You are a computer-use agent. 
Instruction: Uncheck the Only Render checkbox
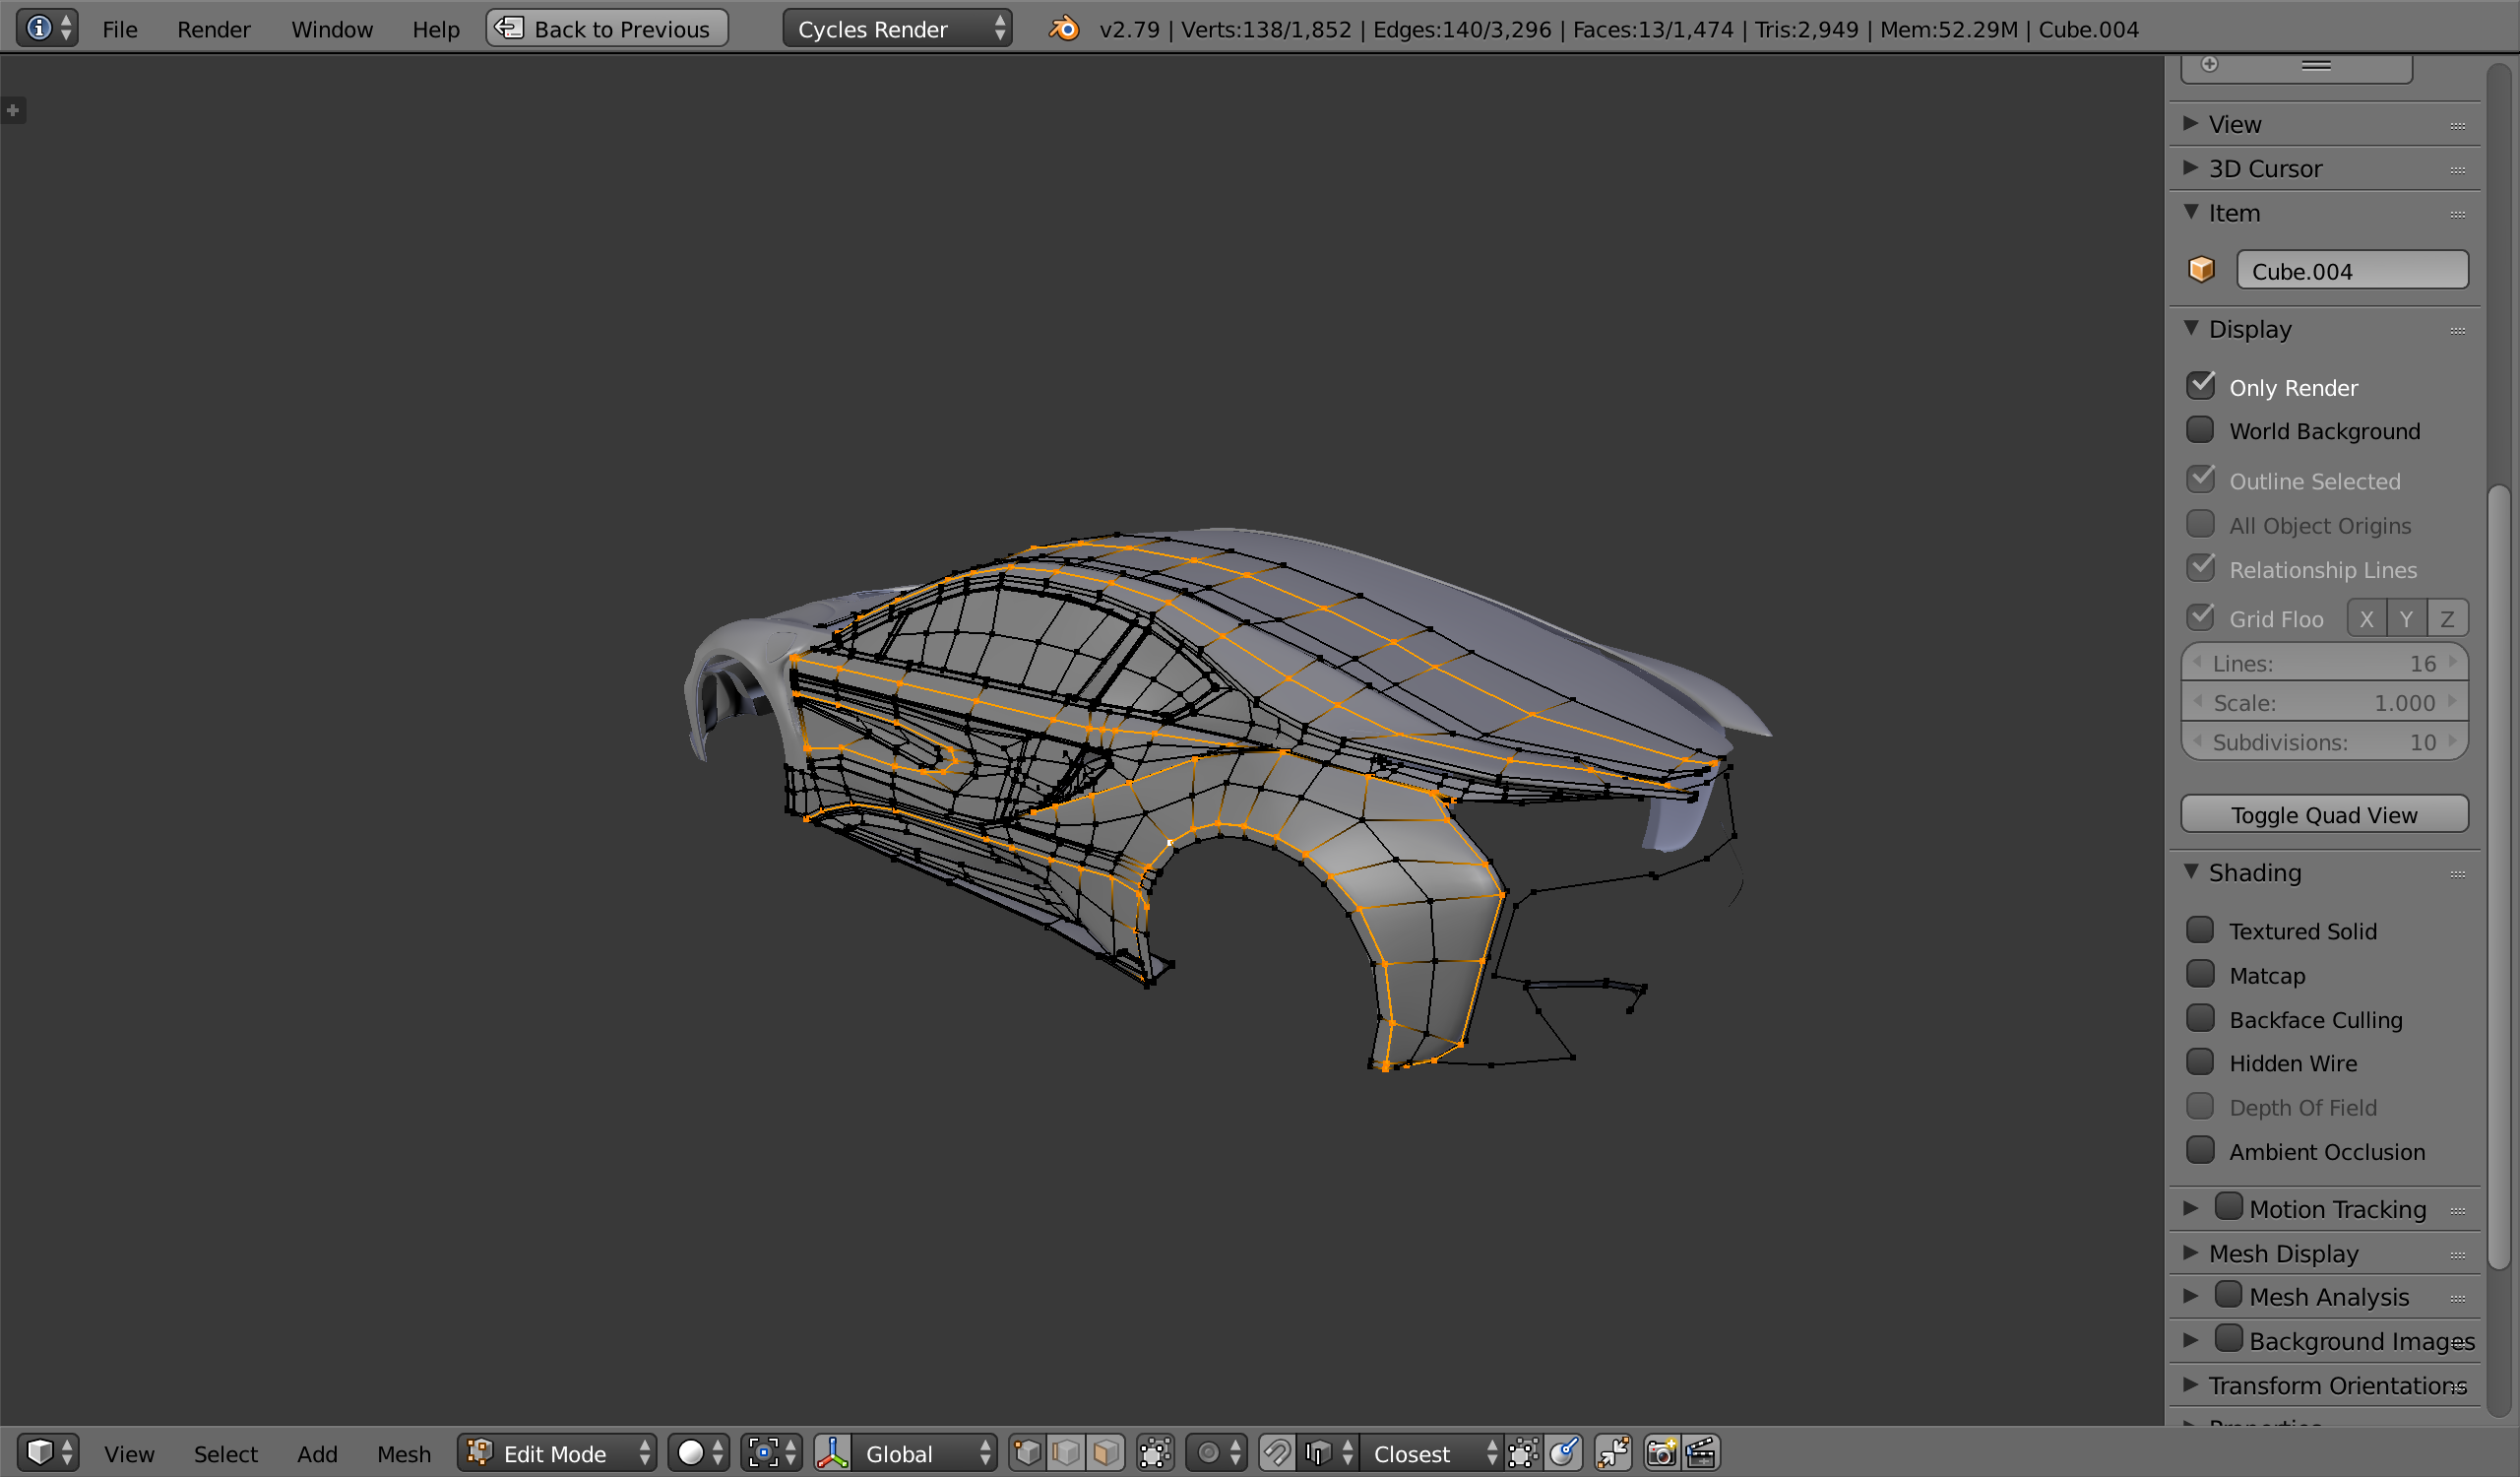(x=2200, y=387)
